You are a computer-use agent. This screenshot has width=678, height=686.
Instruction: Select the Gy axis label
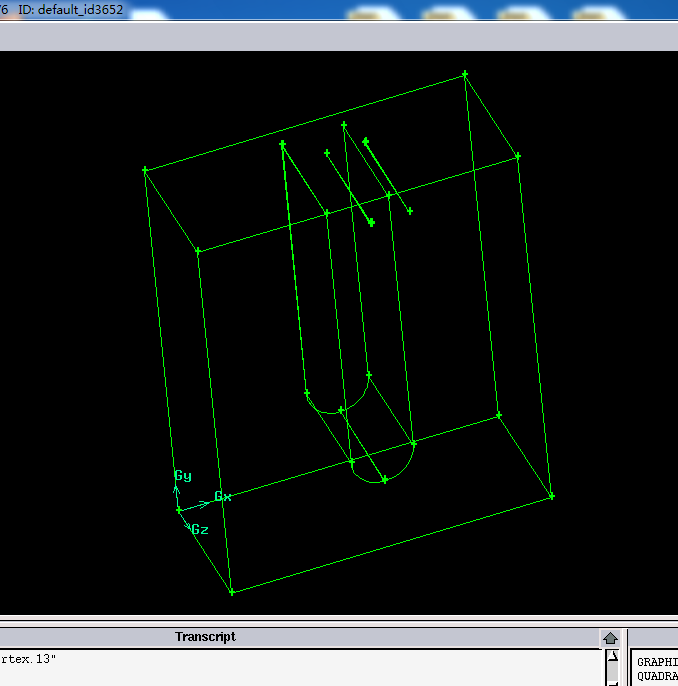click(x=183, y=476)
